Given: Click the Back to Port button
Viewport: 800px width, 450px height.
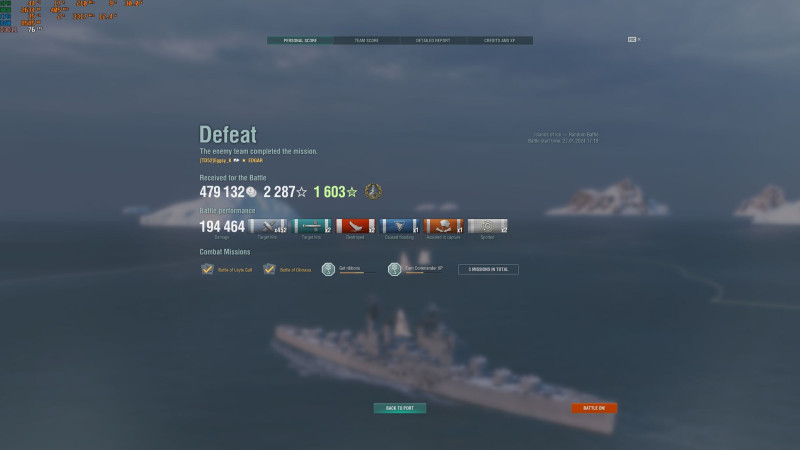Looking at the screenshot, I should coord(399,408).
